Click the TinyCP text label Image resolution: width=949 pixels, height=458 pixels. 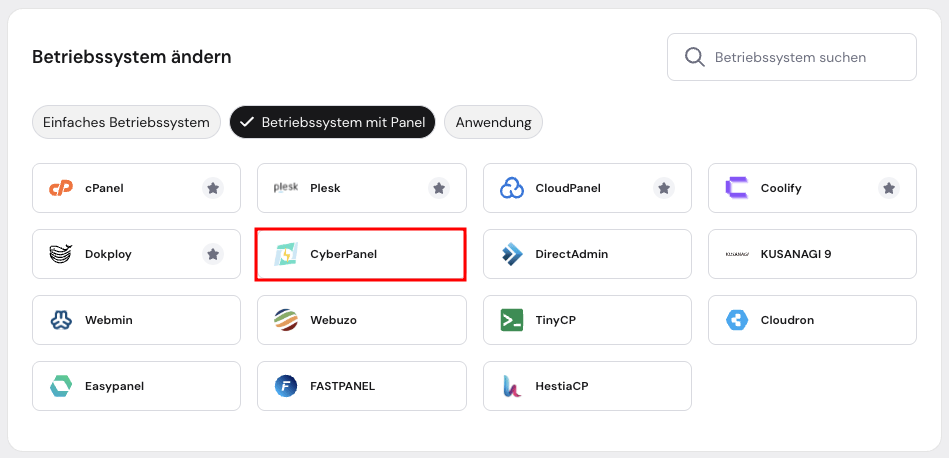(556, 320)
